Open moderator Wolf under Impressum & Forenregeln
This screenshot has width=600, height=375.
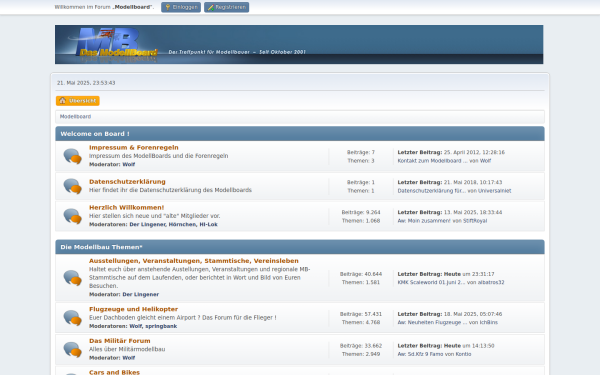coord(129,165)
